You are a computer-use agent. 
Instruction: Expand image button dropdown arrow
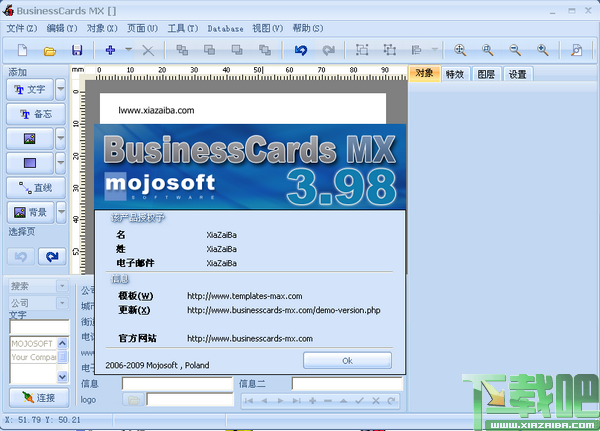(60, 139)
